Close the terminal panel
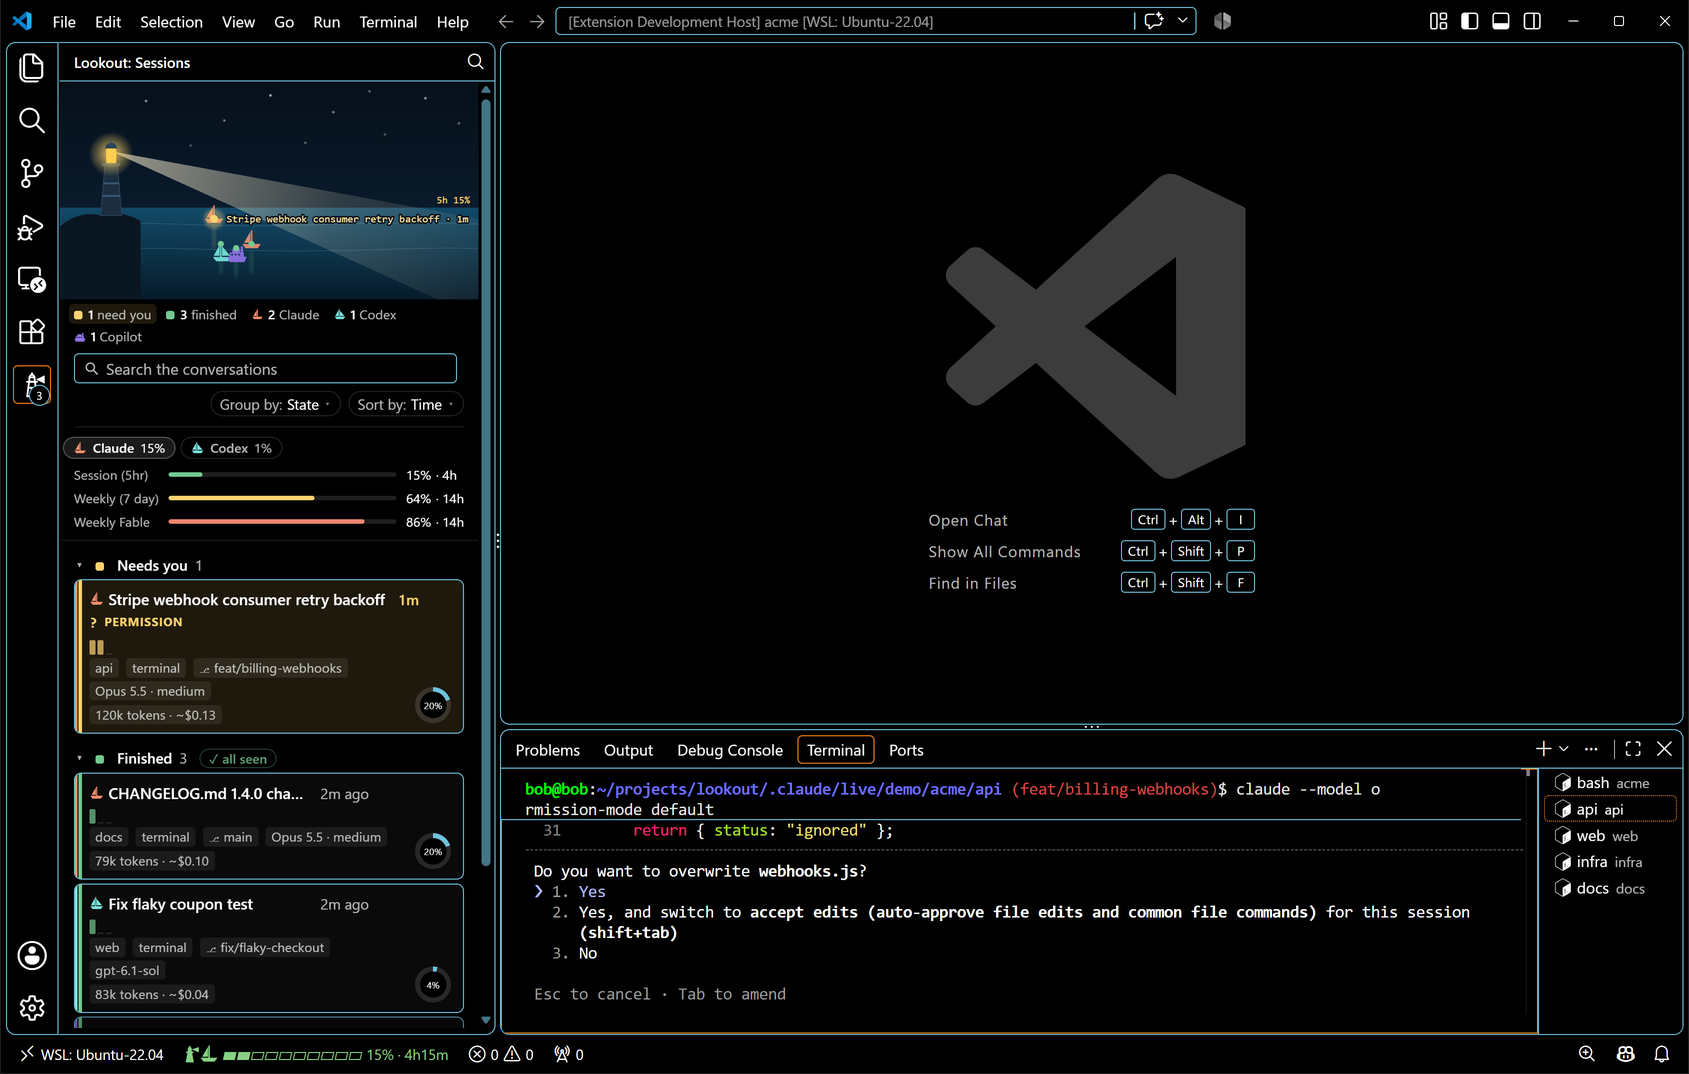This screenshot has width=1689, height=1074. pyautogui.click(x=1664, y=748)
